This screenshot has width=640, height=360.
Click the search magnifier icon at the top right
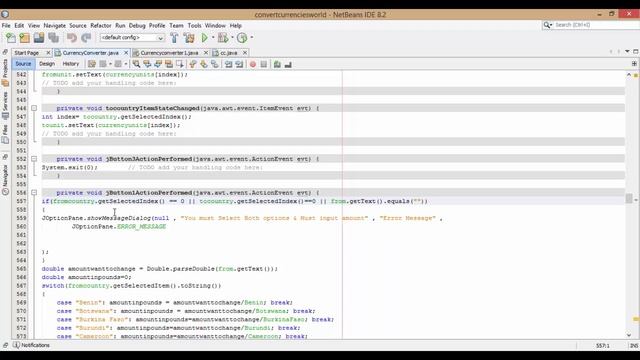[547, 25]
